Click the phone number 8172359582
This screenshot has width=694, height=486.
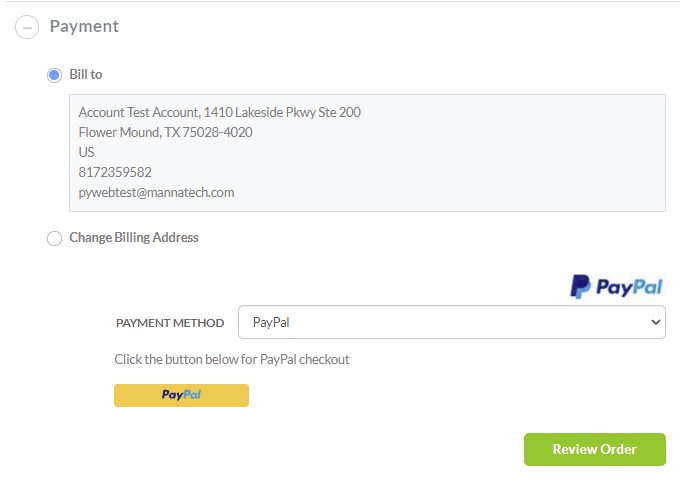115,172
